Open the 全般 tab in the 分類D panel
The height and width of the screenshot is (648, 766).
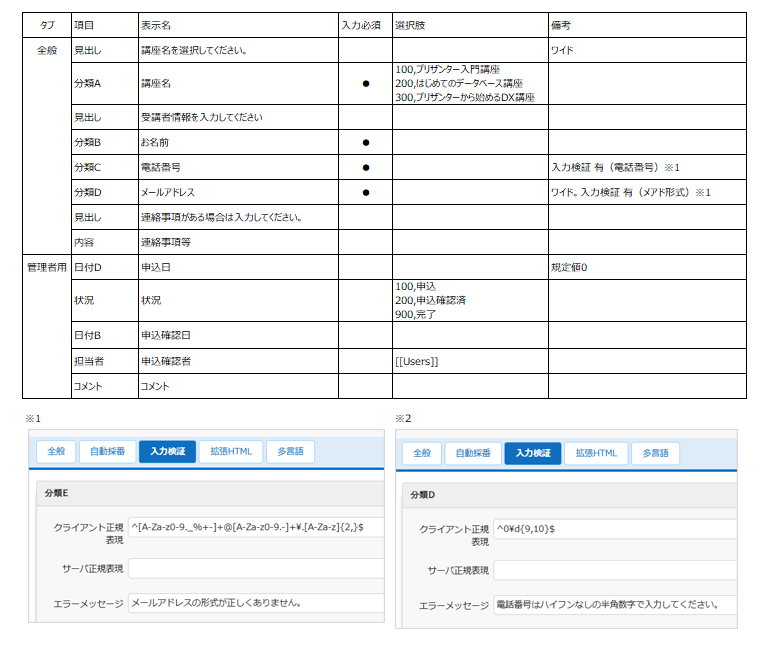(421, 454)
